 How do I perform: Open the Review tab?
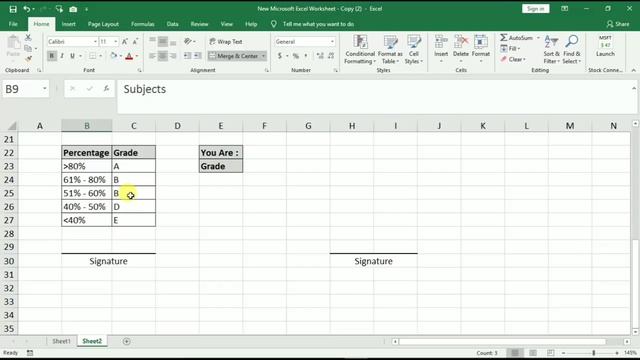[x=199, y=24]
